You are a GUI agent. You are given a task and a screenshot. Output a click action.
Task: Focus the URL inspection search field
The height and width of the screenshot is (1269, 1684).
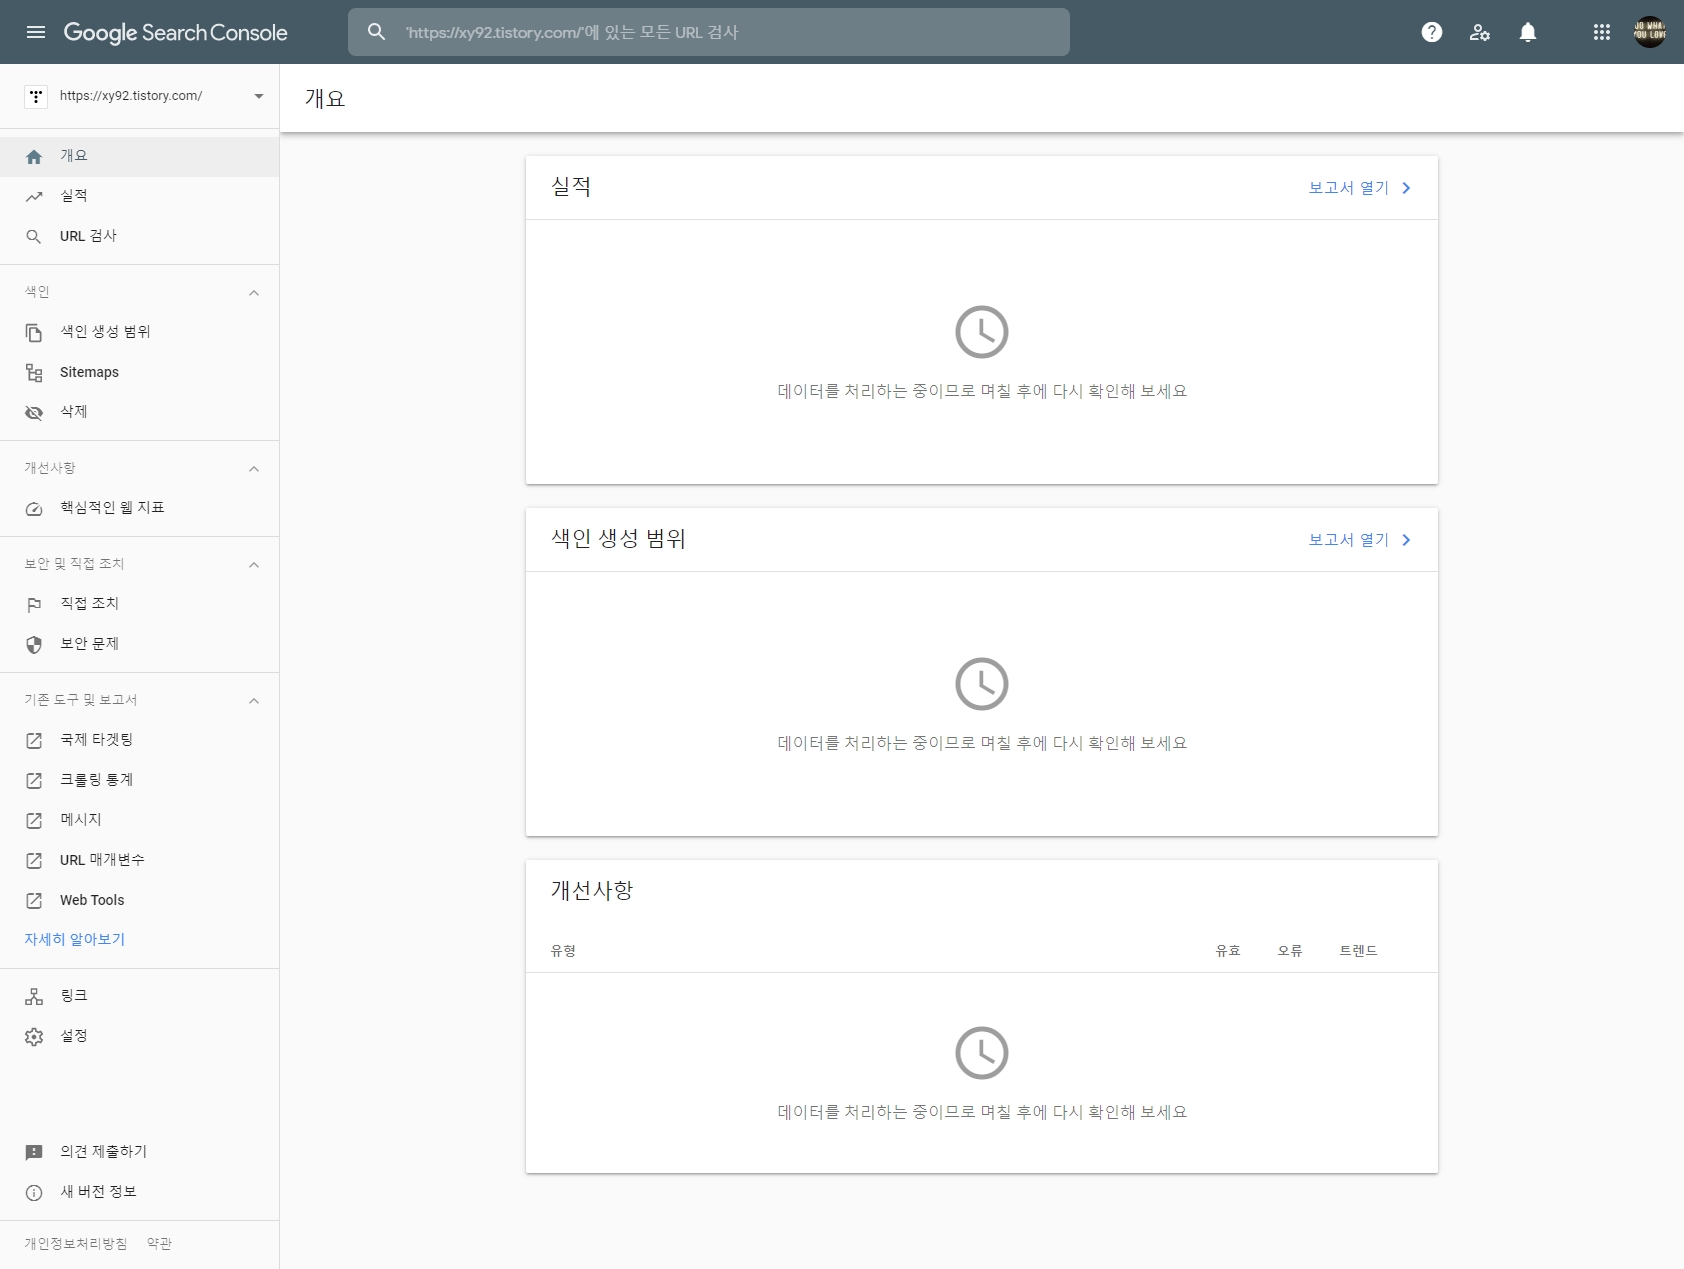[709, 32]
